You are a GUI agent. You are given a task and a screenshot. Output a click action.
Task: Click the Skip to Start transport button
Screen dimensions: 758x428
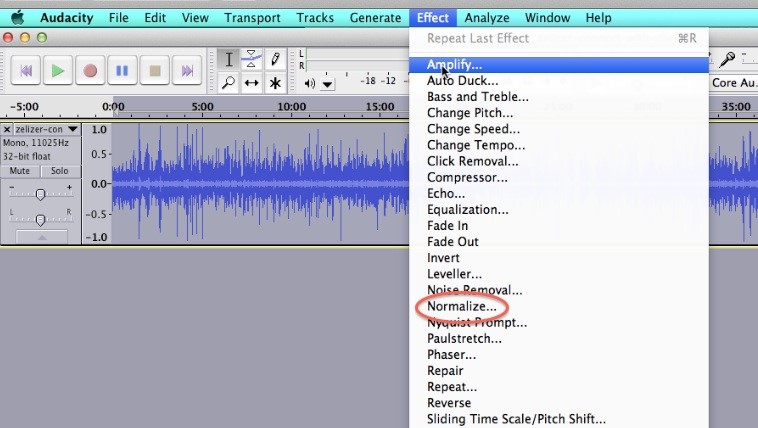pos(26,71)
